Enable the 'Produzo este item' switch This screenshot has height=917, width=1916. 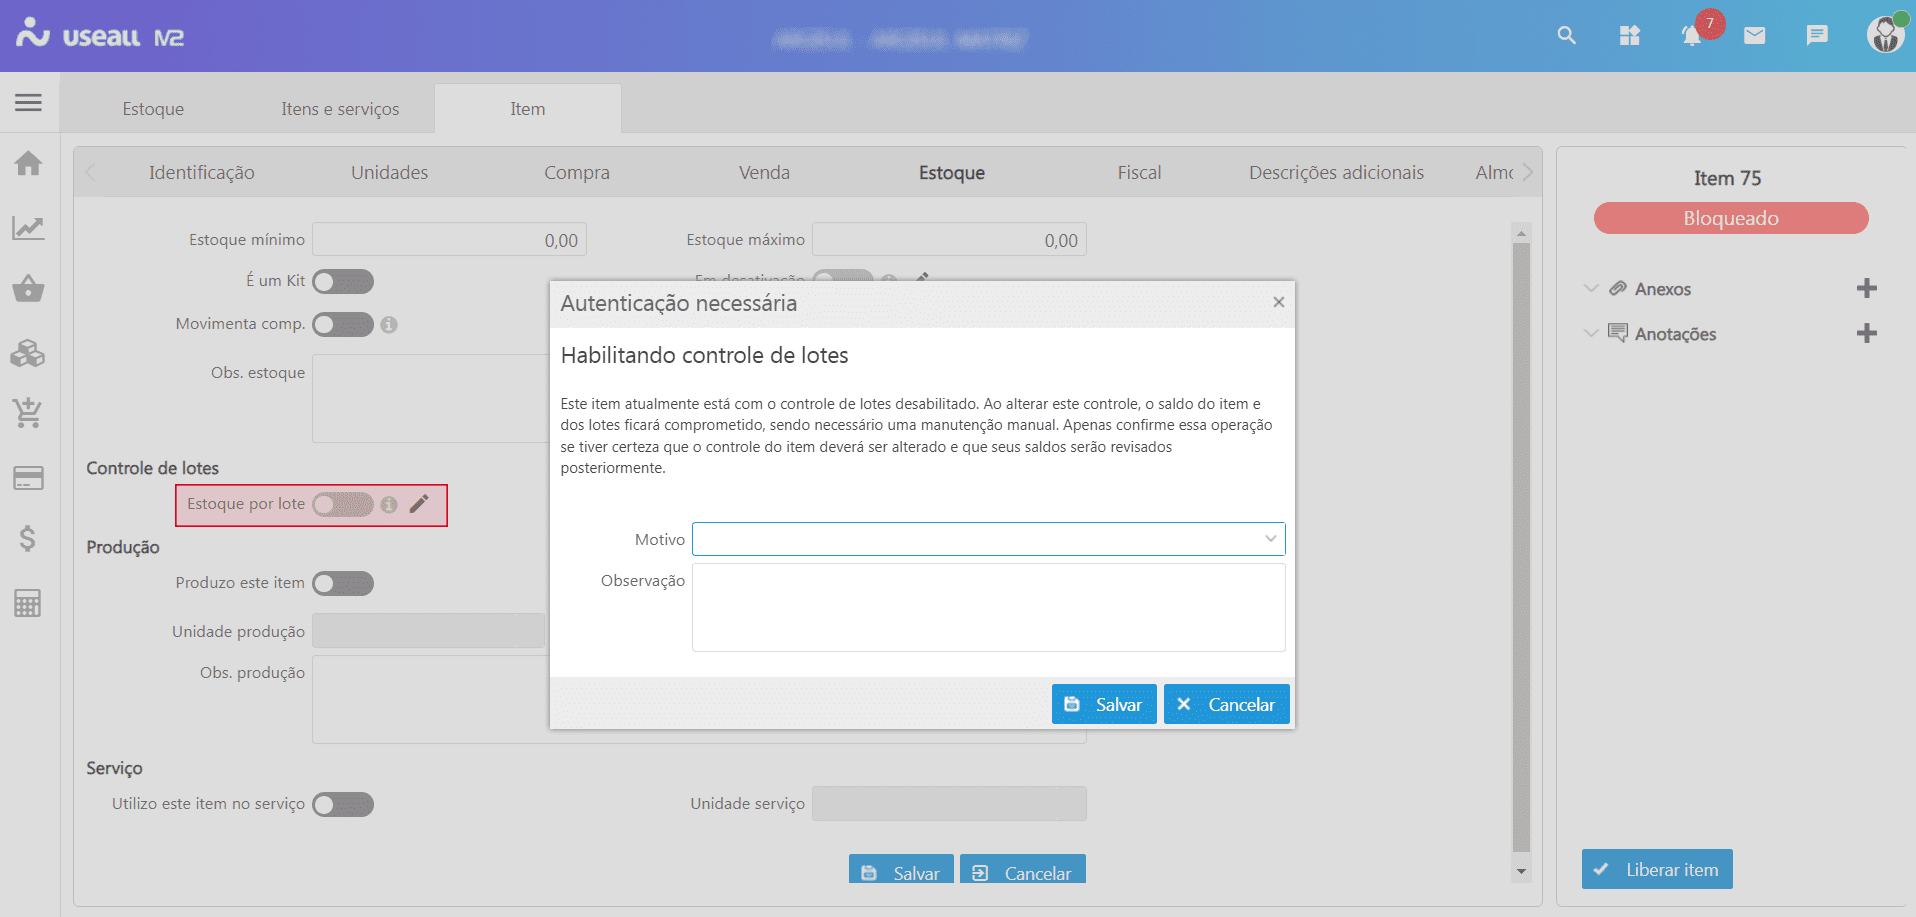pyautogui.click(x=342, y=583)
